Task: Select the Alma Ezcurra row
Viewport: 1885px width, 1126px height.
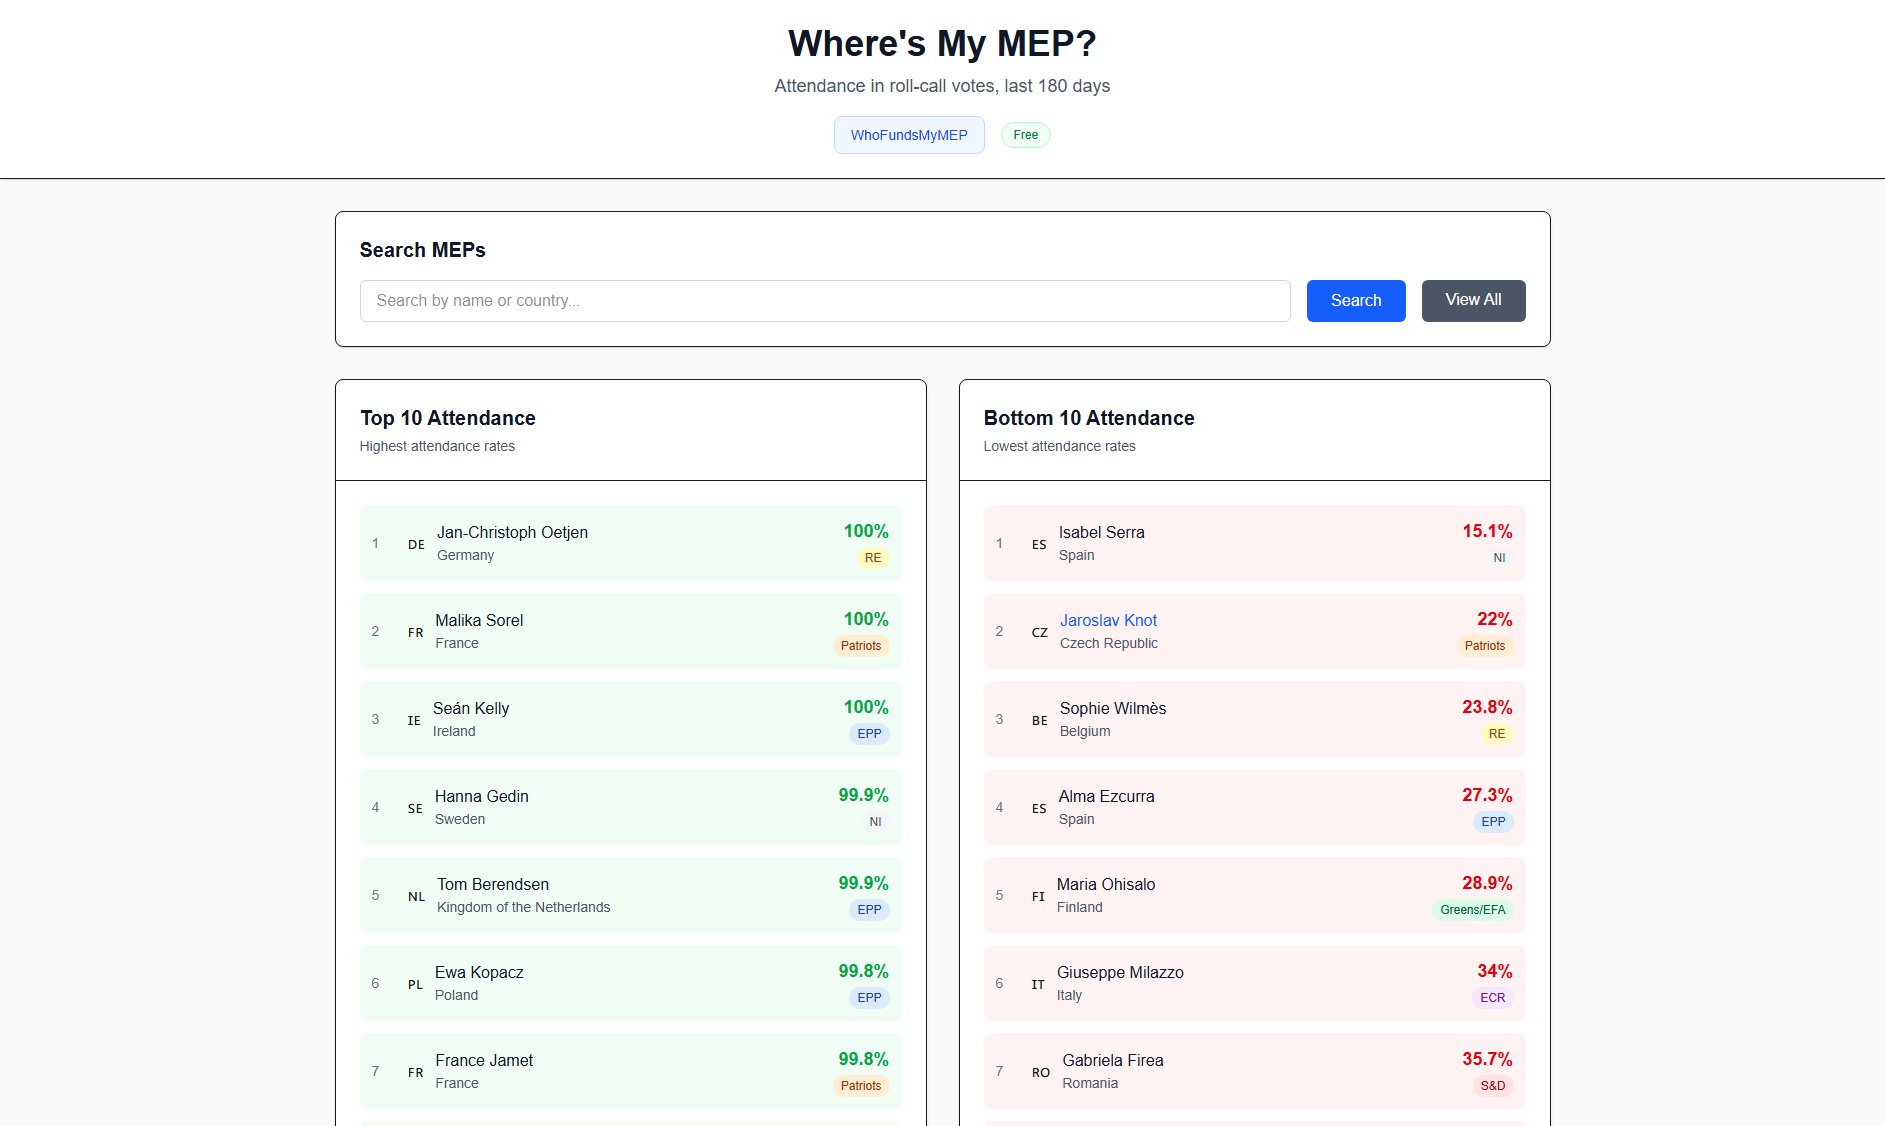Action: click(1254, 807)
